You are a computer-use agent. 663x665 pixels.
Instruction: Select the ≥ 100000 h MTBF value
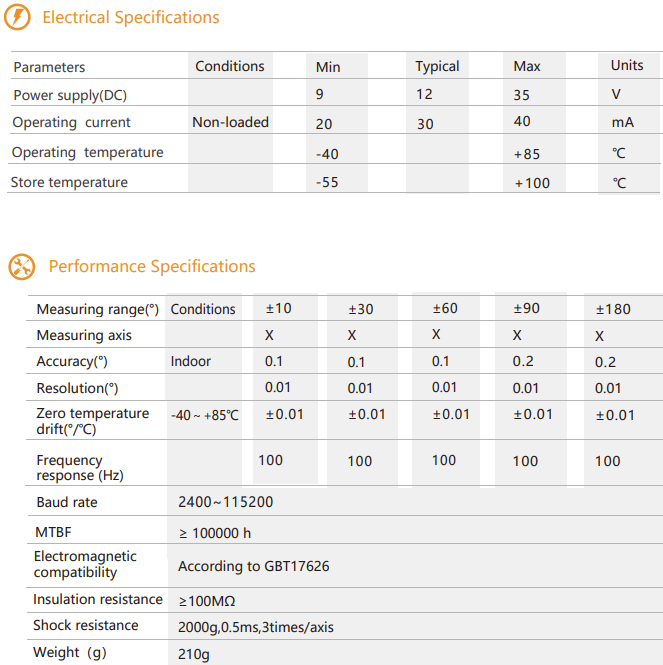tap(215, 533)
